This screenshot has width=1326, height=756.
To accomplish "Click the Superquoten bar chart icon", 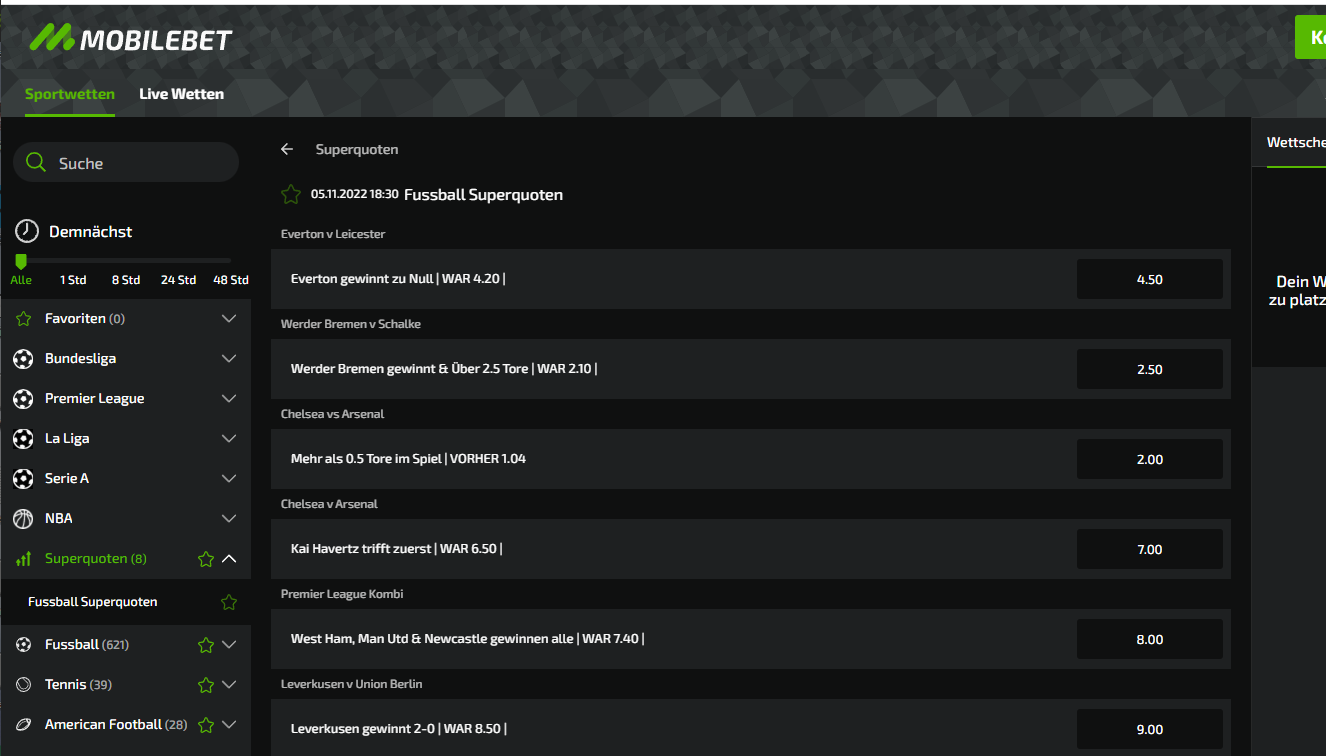I will coord(23,559).
